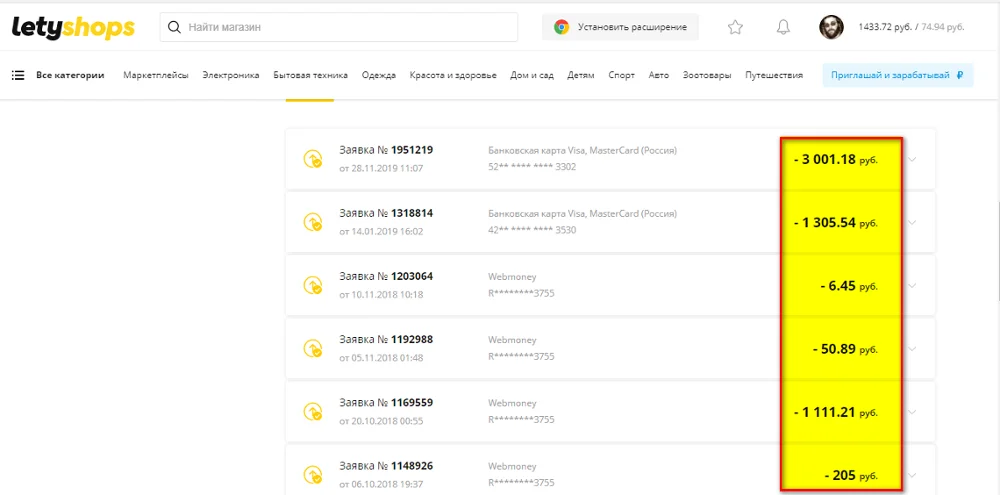Expand details of request 1951219
Screen dimensions: 1000x495
click(x=912, y=159)
